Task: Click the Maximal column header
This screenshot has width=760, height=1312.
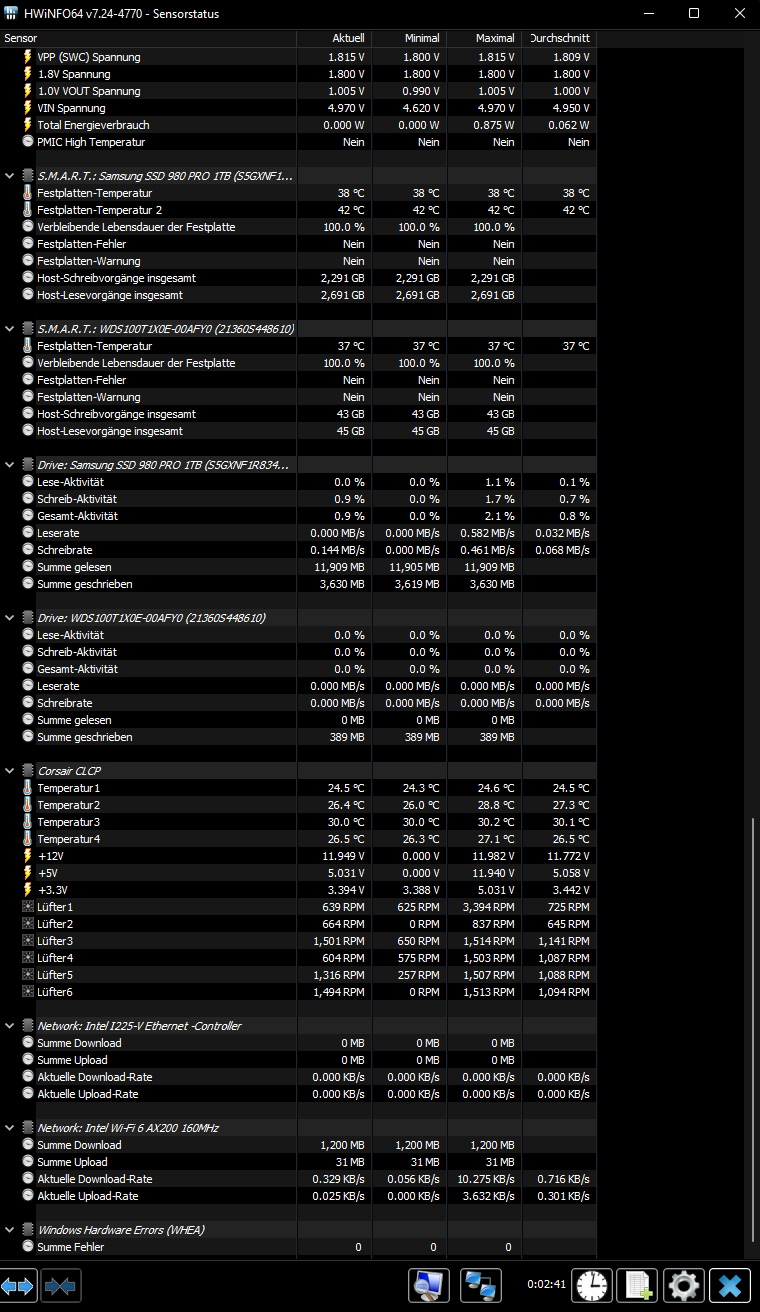Action: tap(485, 38)
